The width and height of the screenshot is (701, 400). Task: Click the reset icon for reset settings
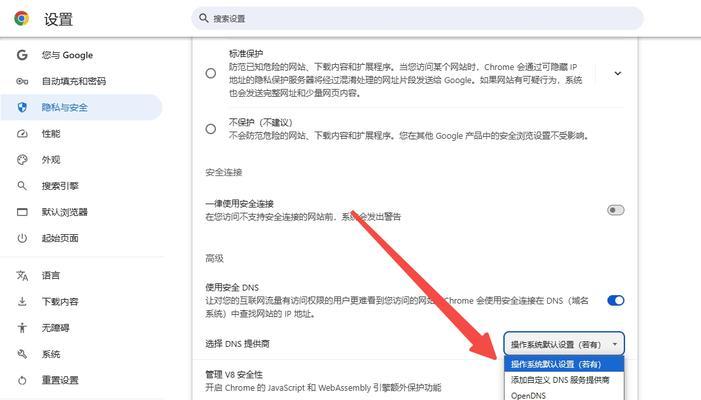click(22, 380)
